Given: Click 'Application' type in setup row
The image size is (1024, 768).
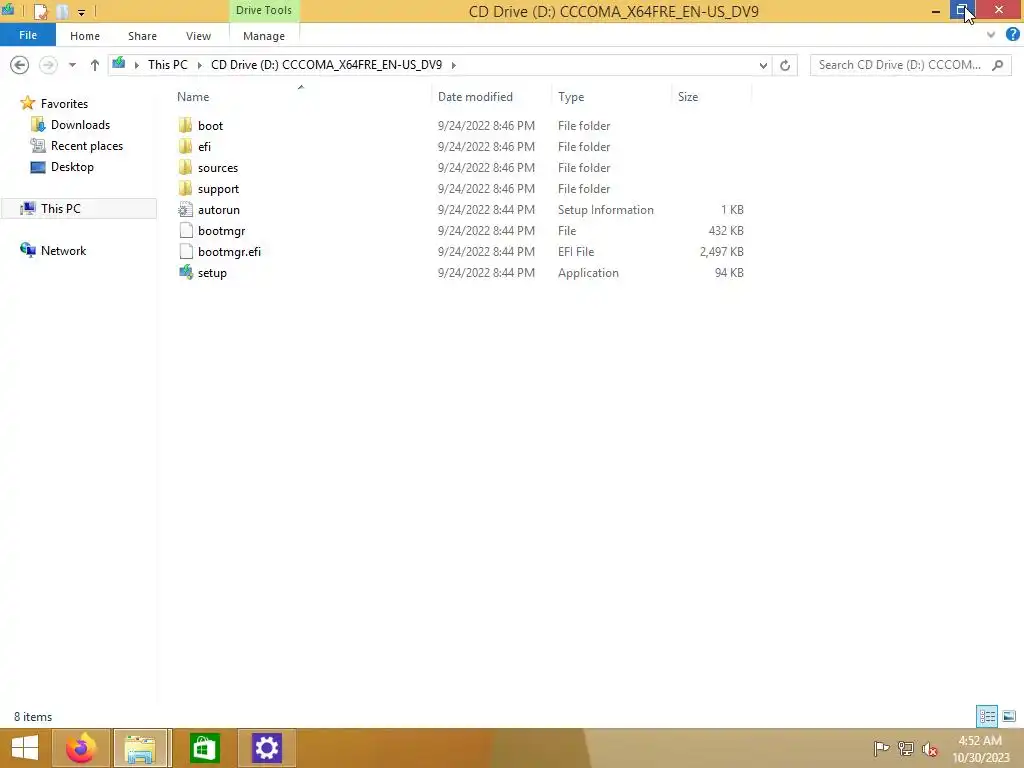Looking at the screenshot, I should point(588,273).
